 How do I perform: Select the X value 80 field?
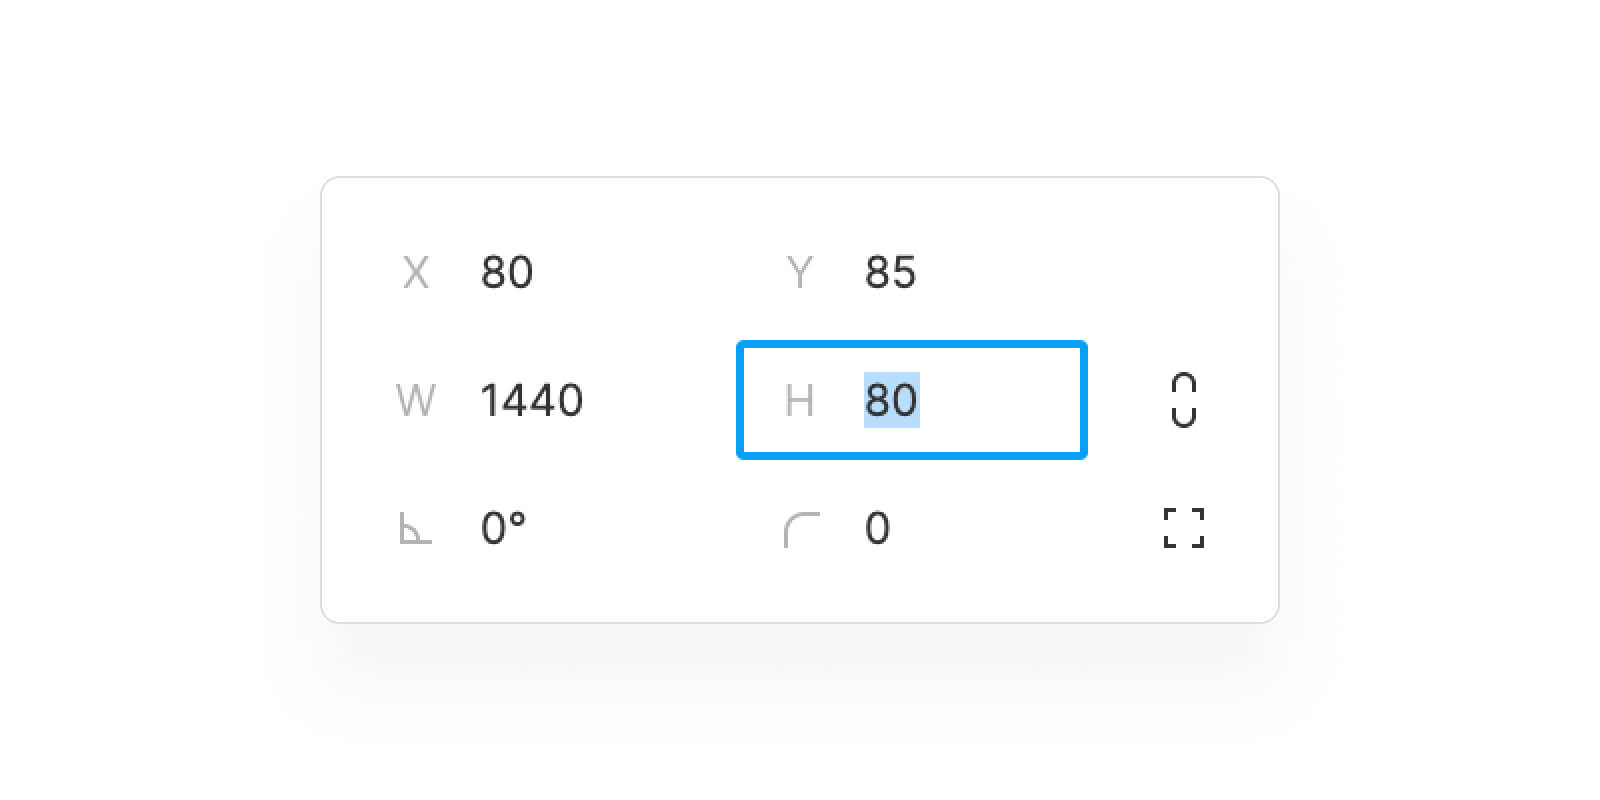coord(507,272)
